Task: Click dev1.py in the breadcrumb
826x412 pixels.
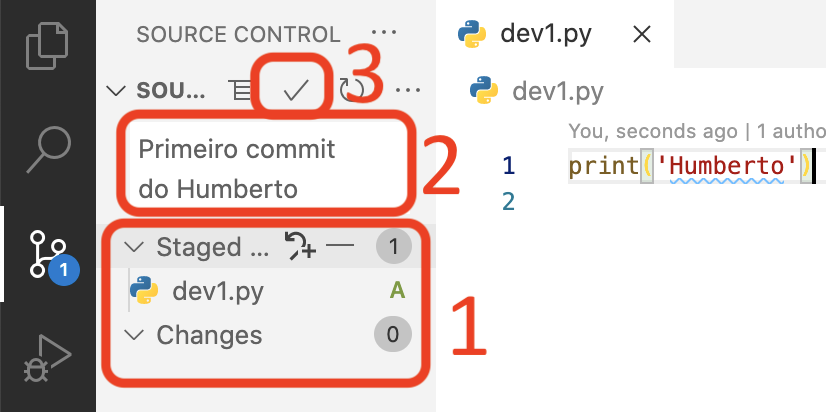Action: [557, 91]
